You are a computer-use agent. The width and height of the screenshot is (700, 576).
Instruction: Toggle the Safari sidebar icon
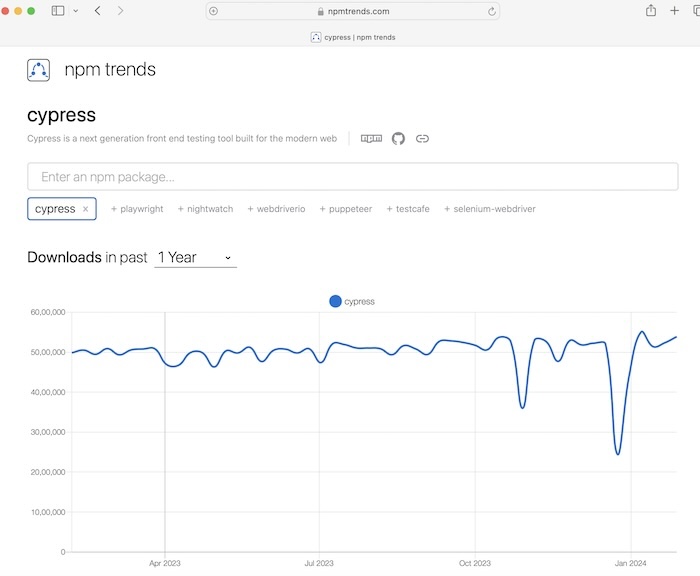tap(57, 11)
